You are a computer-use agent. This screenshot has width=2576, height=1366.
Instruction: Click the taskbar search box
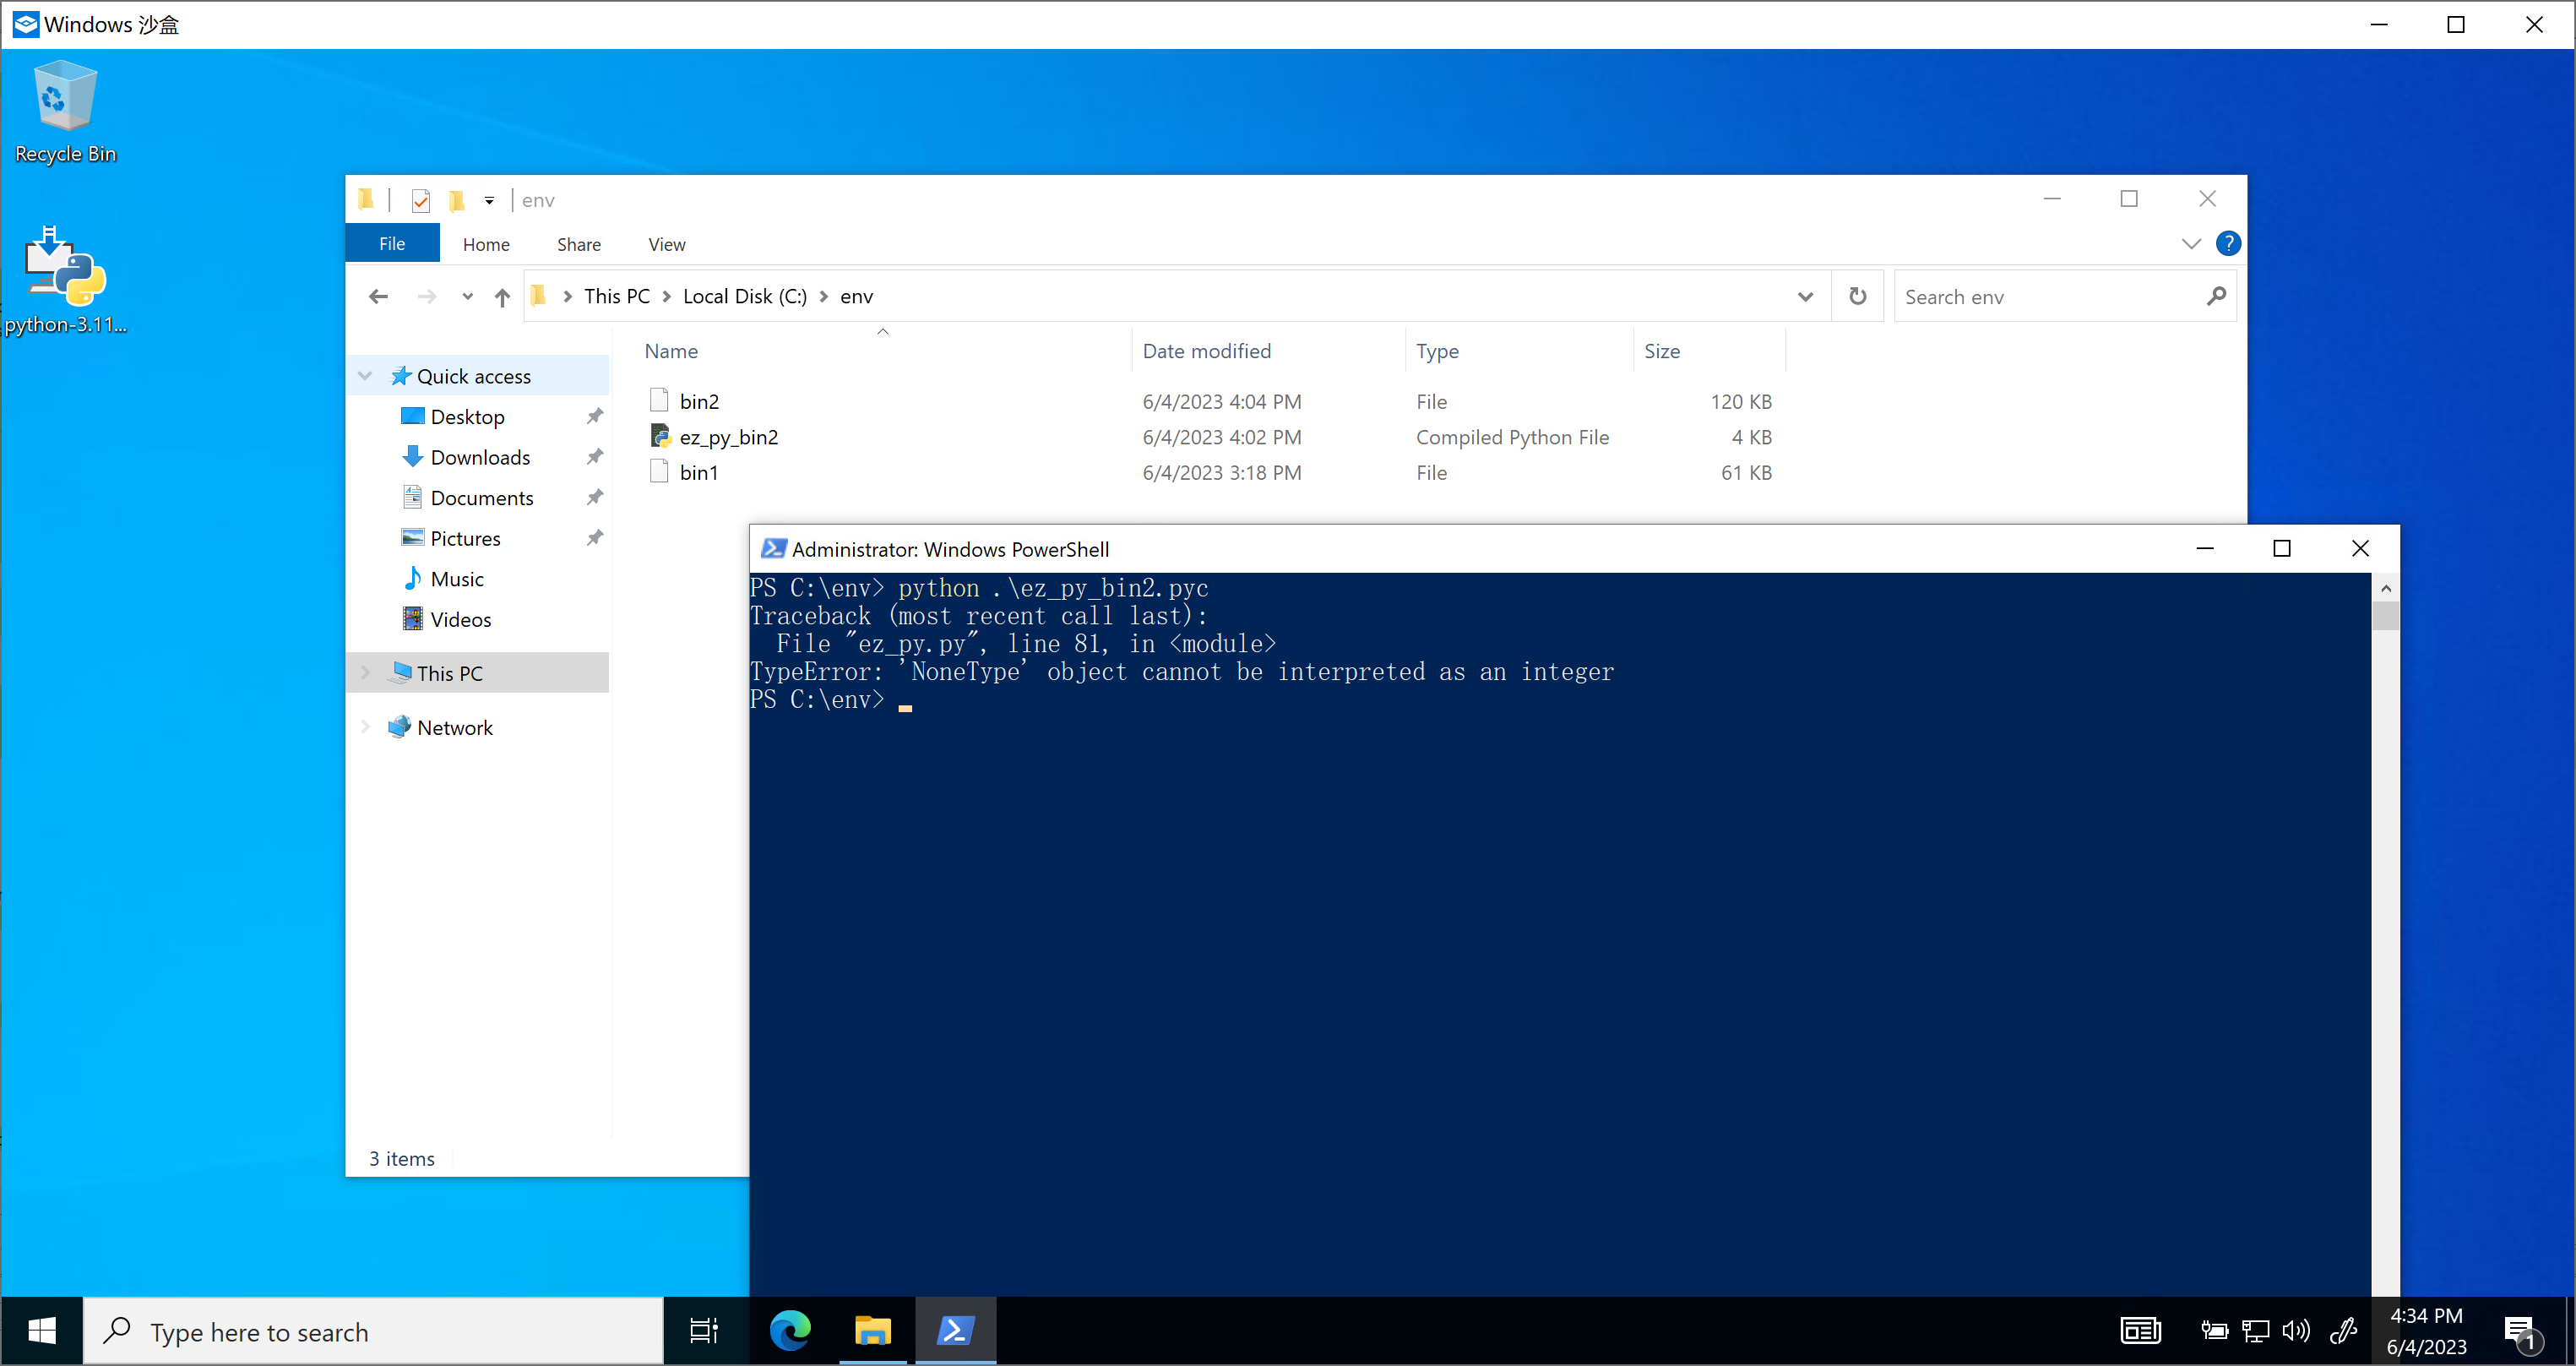(373, 1331)
